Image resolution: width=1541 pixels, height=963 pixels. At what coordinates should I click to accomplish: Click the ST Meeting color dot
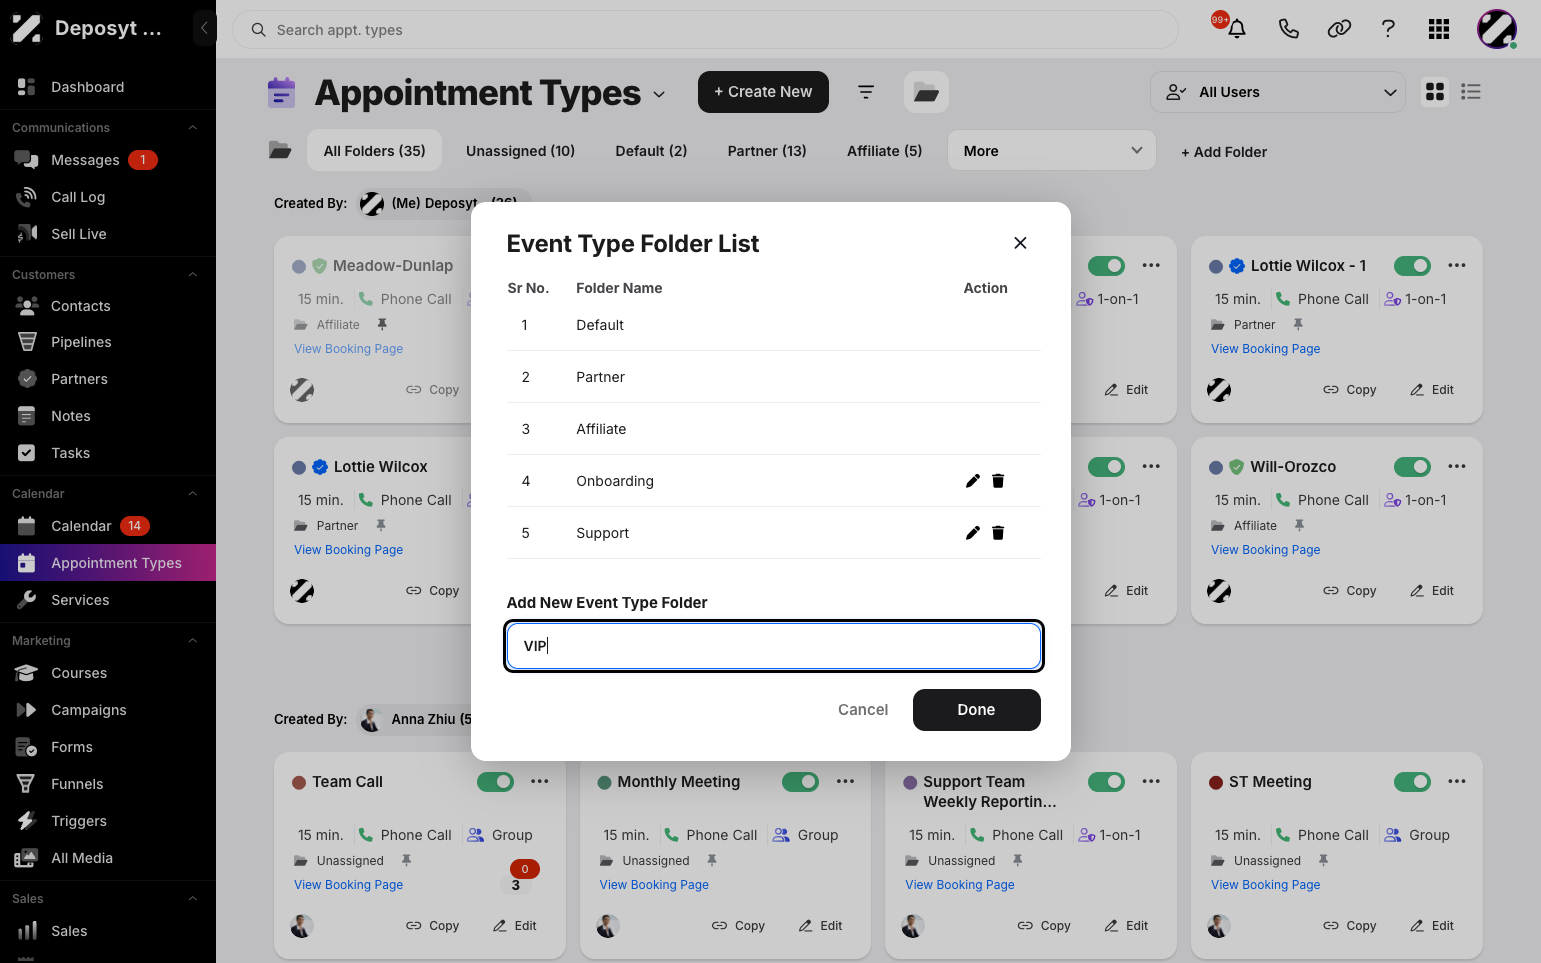coord(1216,782)
